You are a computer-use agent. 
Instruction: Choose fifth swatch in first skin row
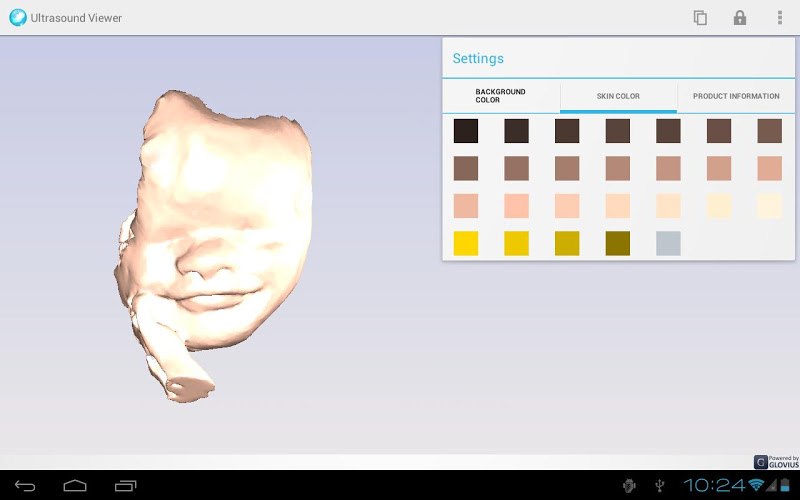(x=668, y=131)
